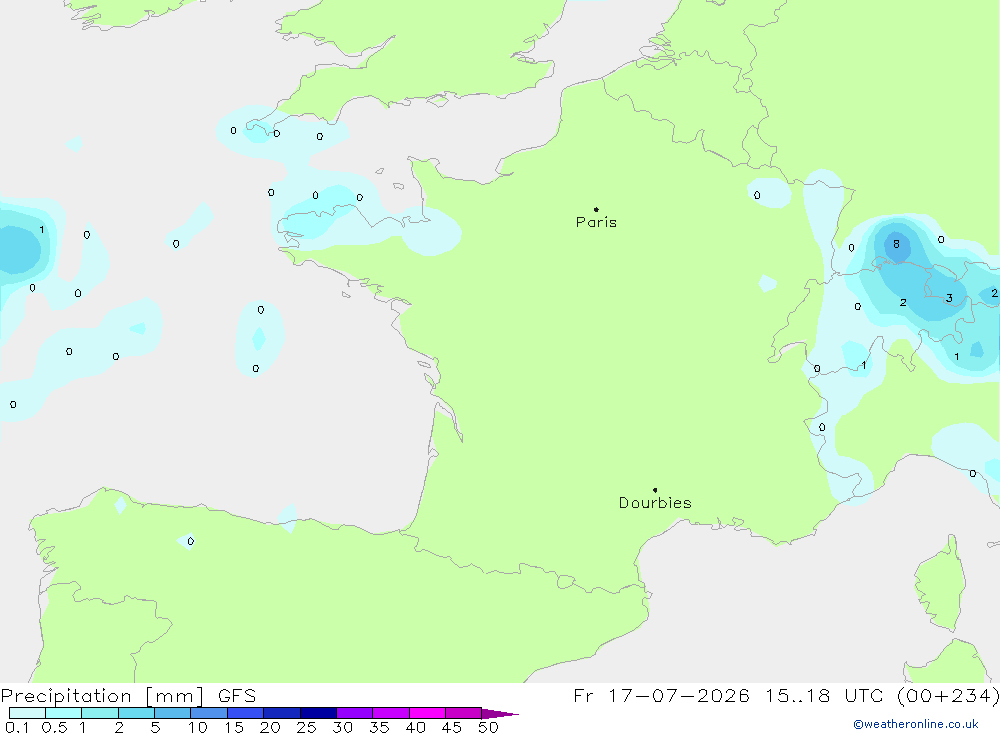Pick the 10–15 mm legend swatch
1000x733 pixels.
point(209,713)
